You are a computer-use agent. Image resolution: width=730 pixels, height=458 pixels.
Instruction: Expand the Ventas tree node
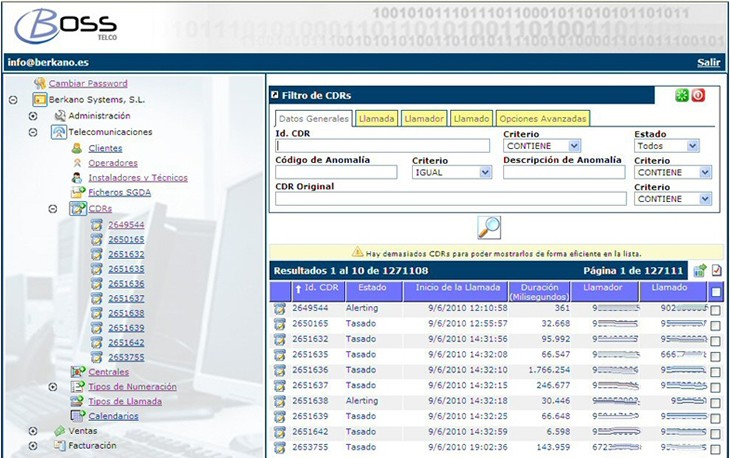tap(33, 431)
